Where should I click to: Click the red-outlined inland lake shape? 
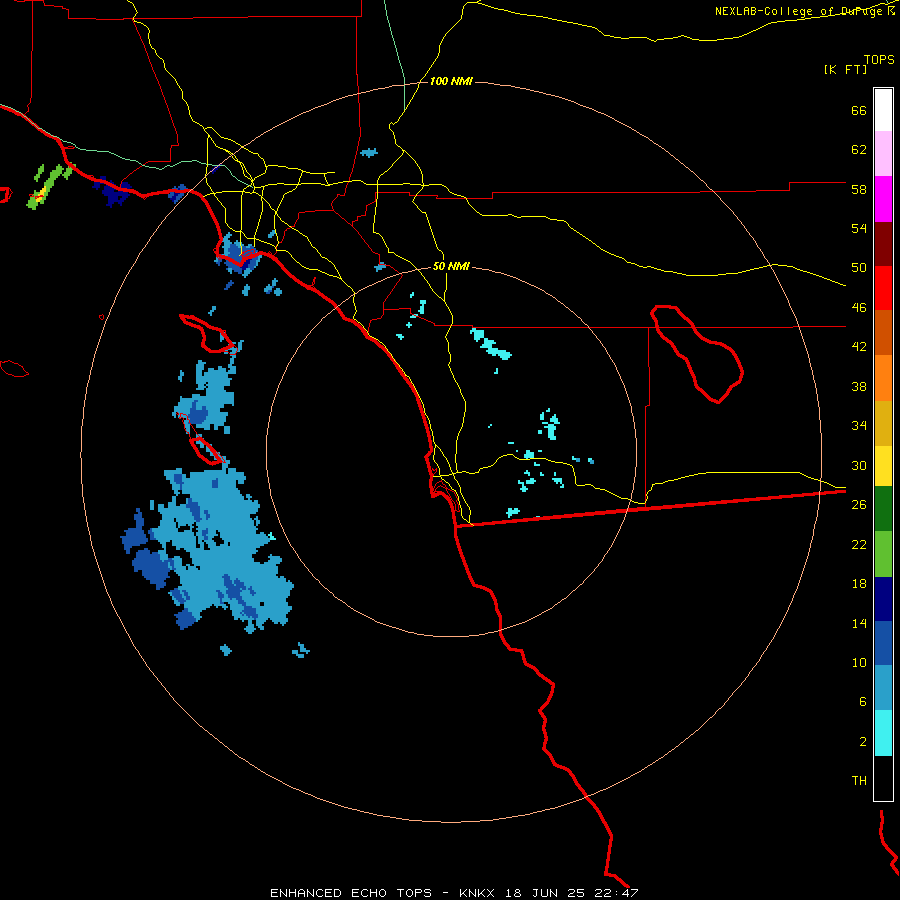click(696, 354)
